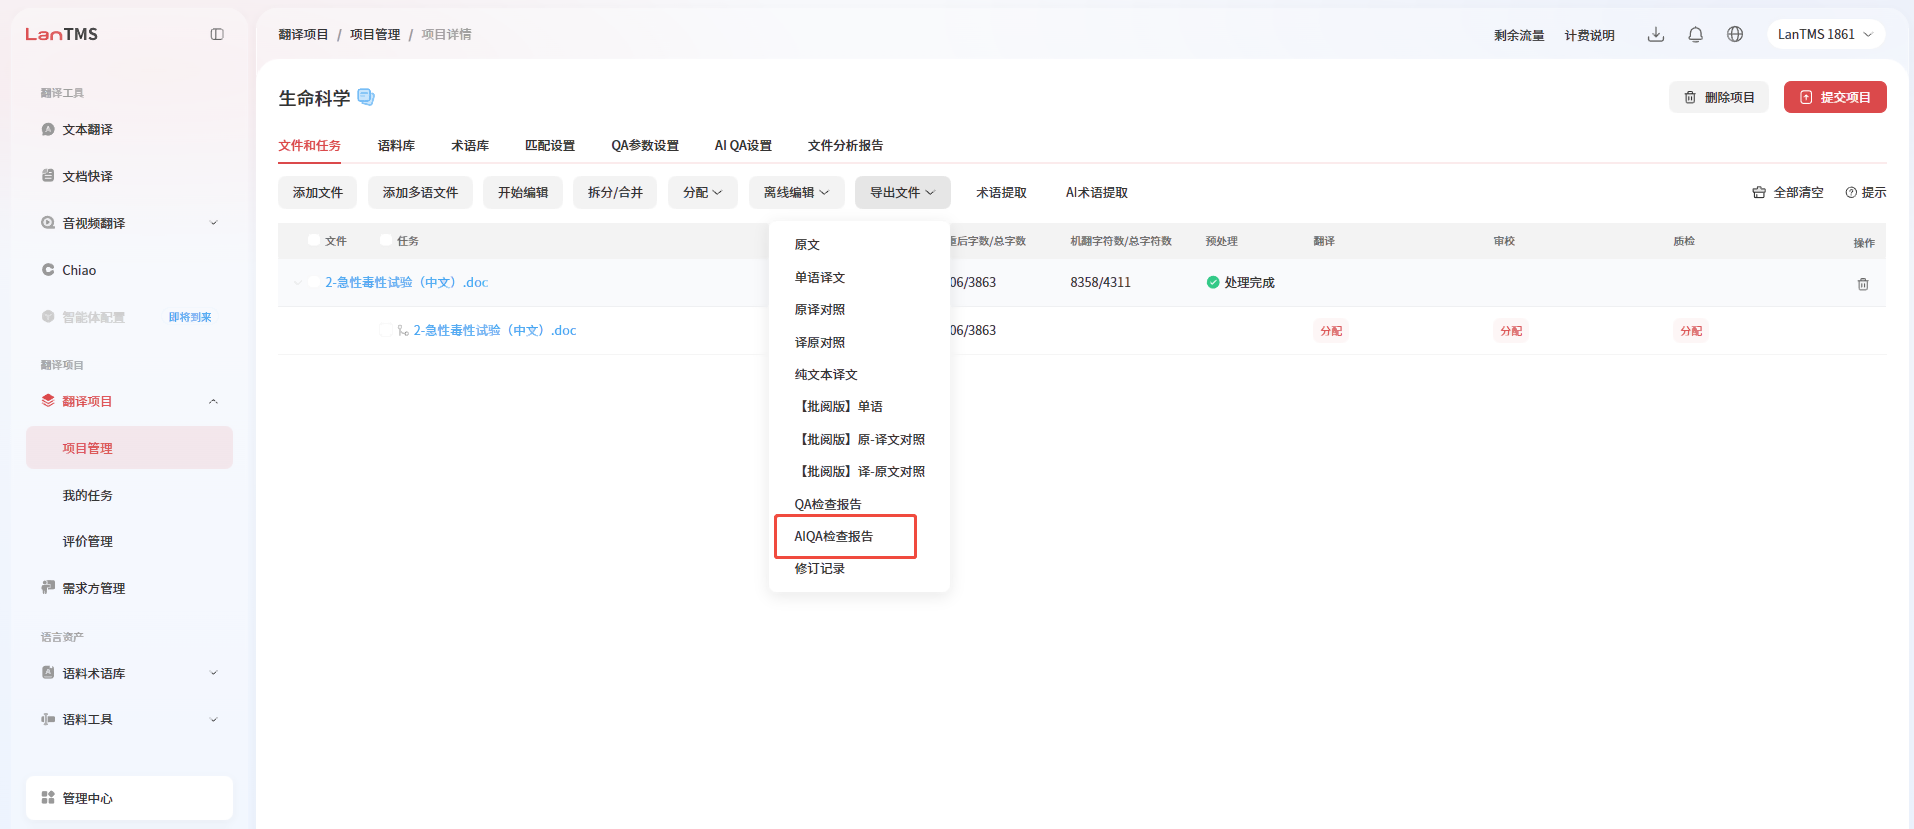
Task: Delete the file row with the trash icon
Action: pos(1863,284)
